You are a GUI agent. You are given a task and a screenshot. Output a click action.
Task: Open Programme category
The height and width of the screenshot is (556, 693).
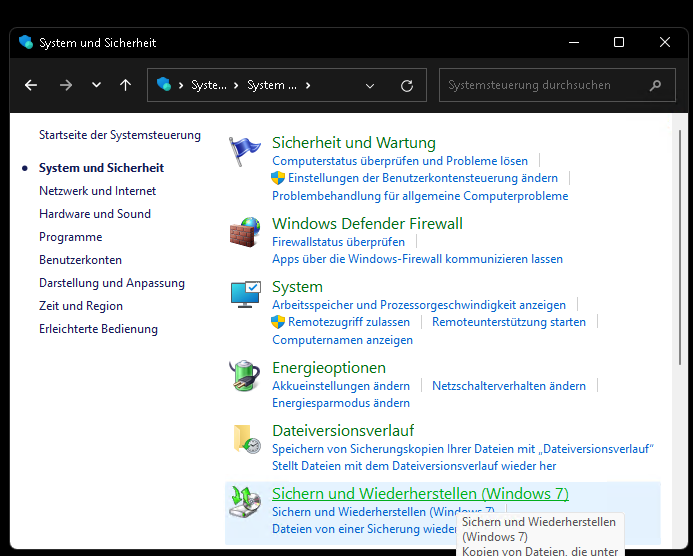point(71,237)
